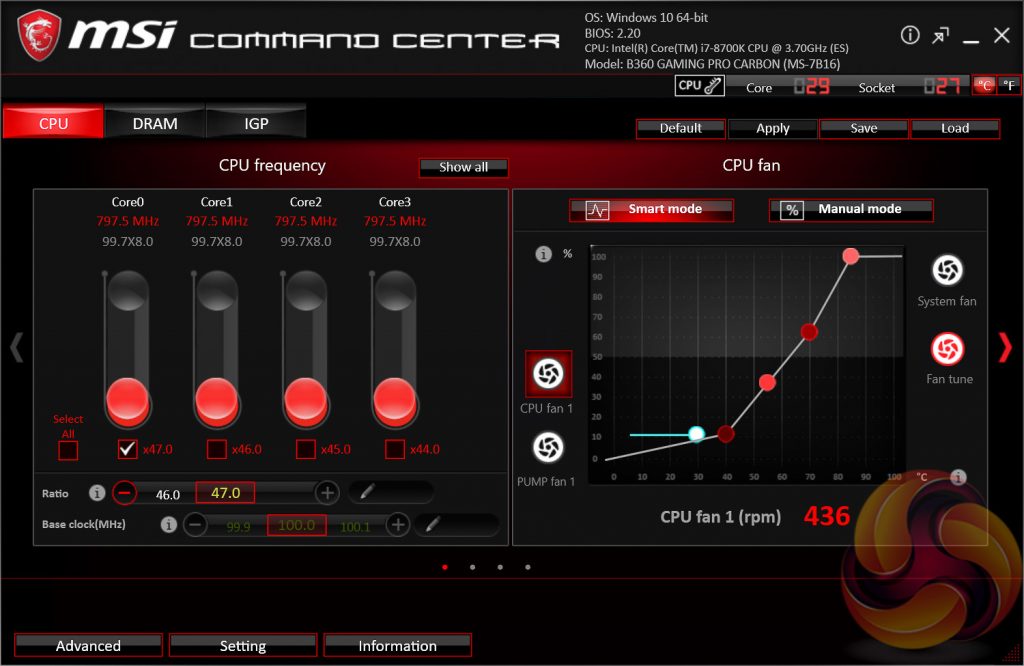Click the fan curve point near 38%
1024x666 pixels.
click(767, 383)
